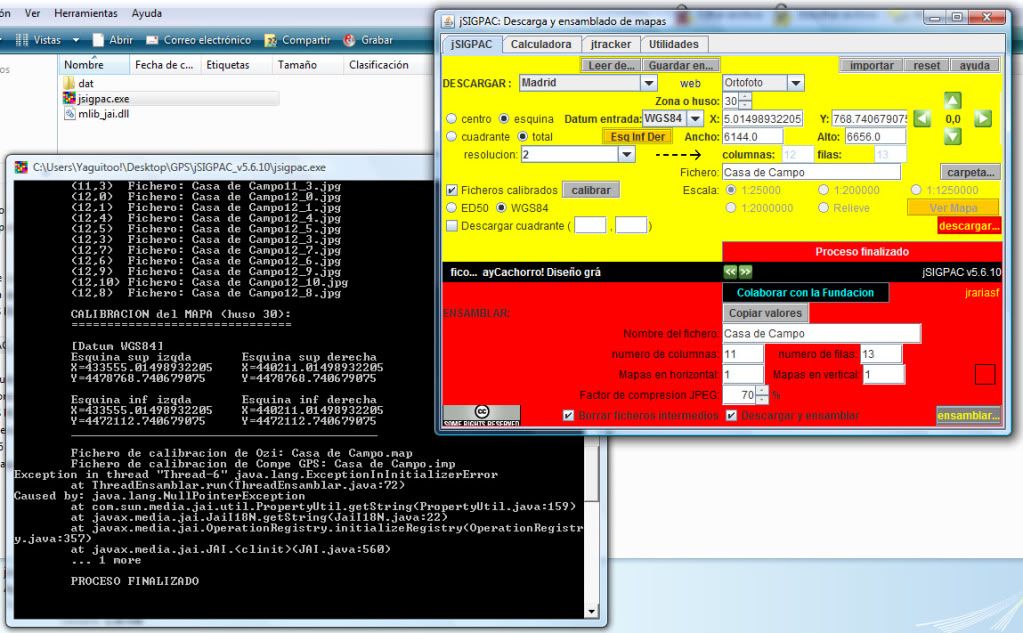Open the Ayuda menu in Explorer
The height and width of the screenshot is (633, 1023).
[x=147, y=13]
